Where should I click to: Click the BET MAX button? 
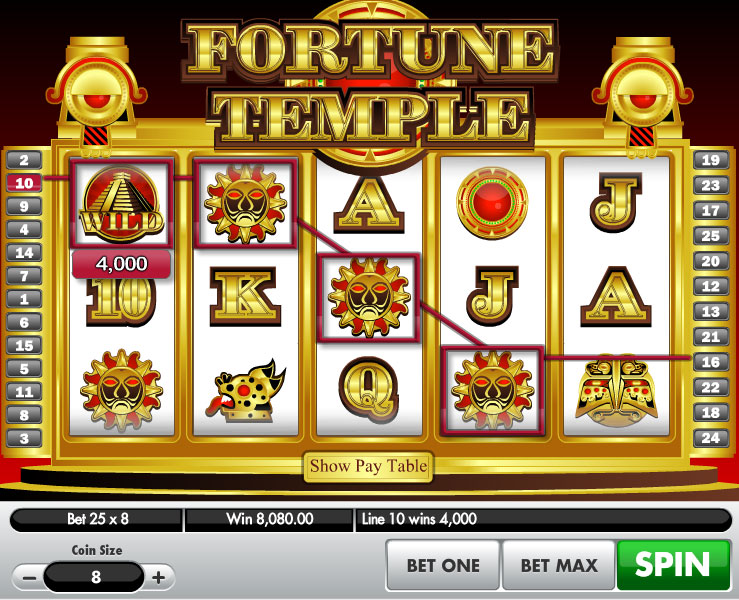(x=559, y=565)
